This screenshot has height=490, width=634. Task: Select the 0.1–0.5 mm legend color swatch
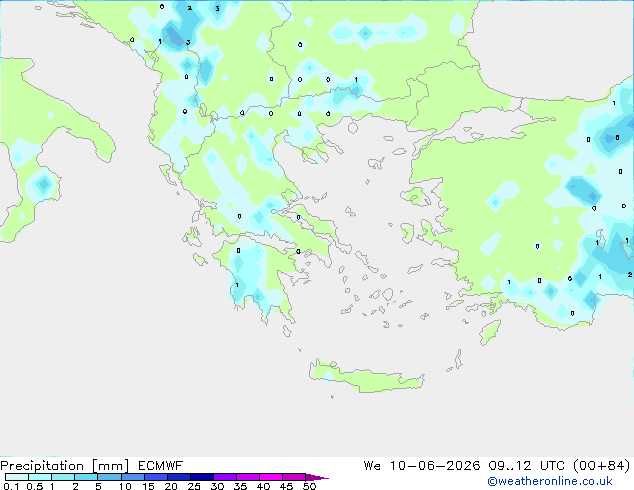click(17, 477)
